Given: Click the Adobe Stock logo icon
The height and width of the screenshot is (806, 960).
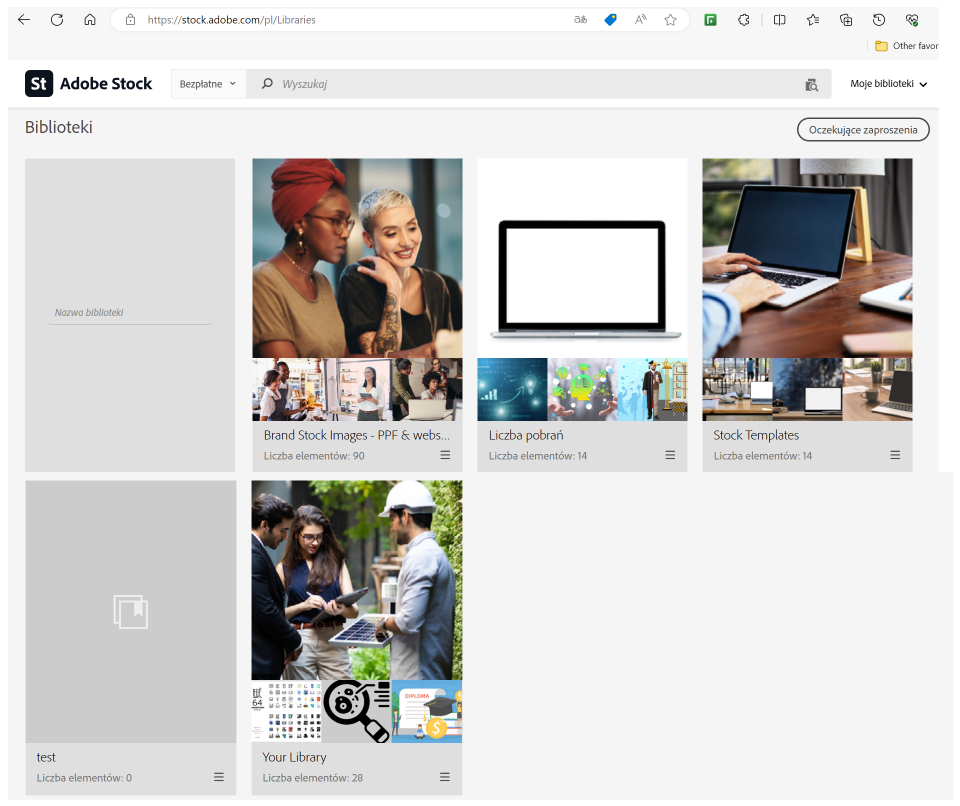Looking at the screenshot, I should coord(38,84).
